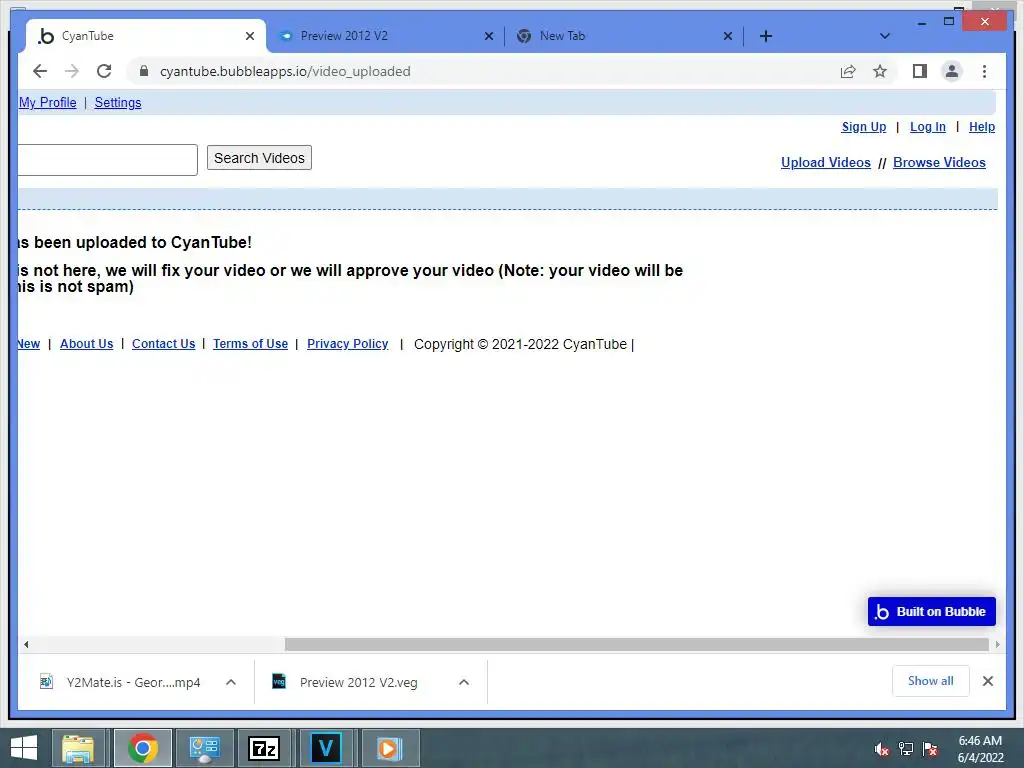Open the About Us footer link
The width and height of the screenshot is (1024, 768).
pyautogui.click(x=87, y=344)
